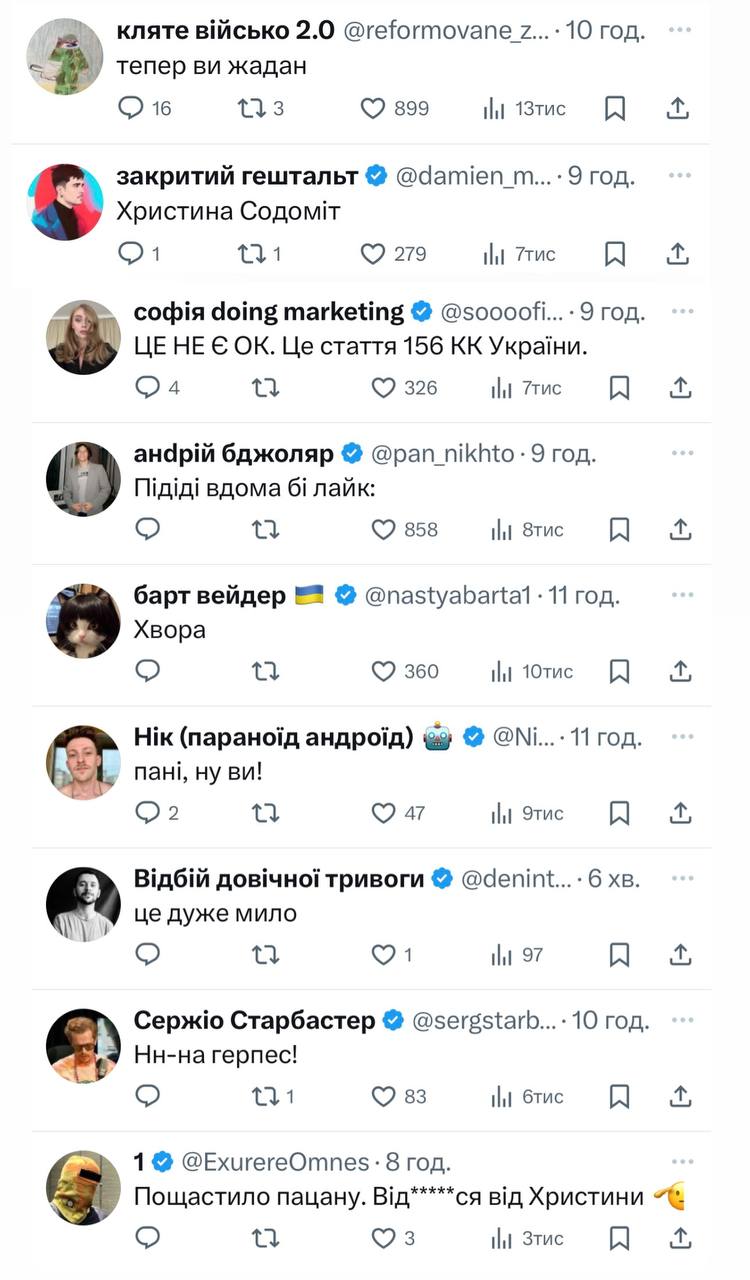Reply to the "тепер ви жадан" tweet
Viewport: 750px width, 1280px height.
(132, 108)
